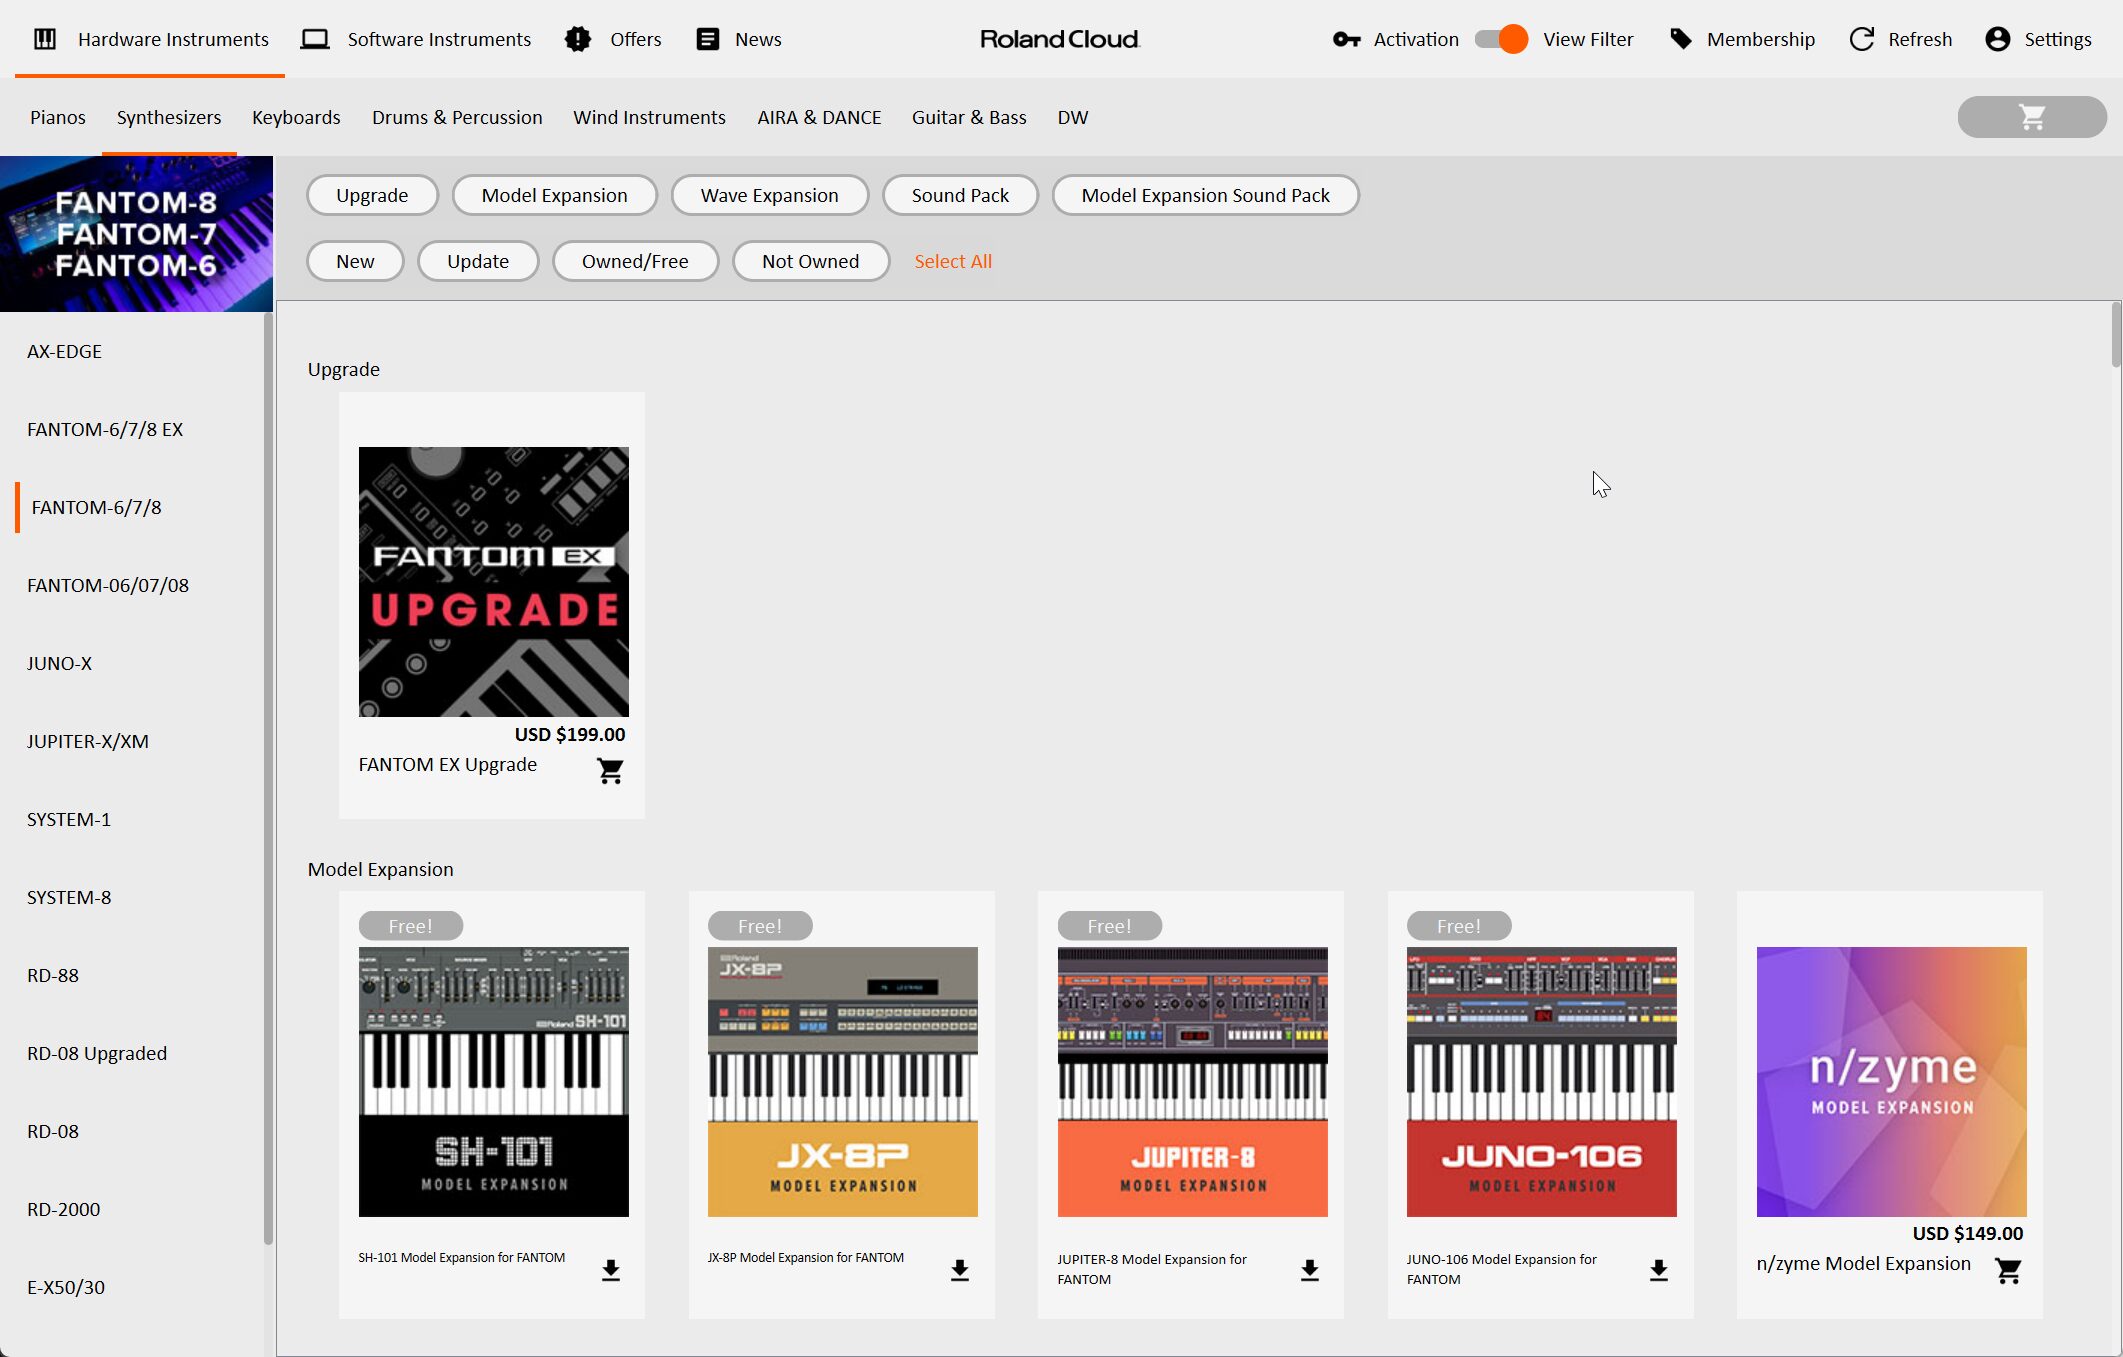Open the Offers section
The height and width of the screenshot is (1357, 2123).
[613, 39]
